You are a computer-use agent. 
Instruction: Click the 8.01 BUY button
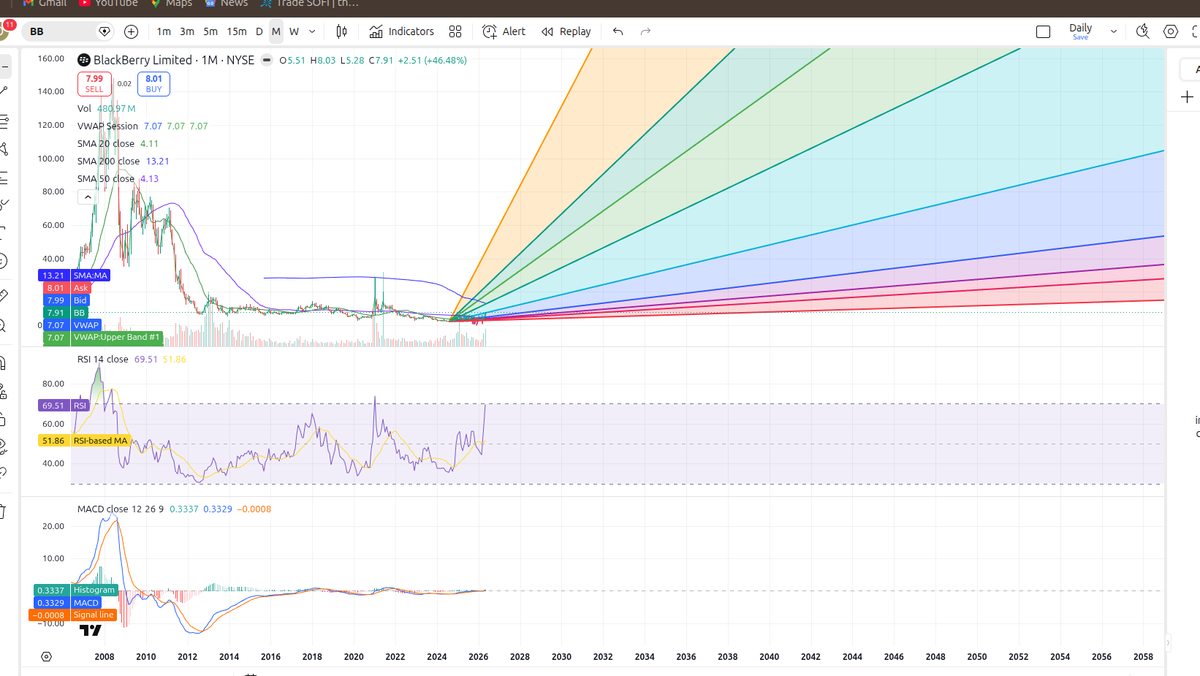click(x=154, y=83)
